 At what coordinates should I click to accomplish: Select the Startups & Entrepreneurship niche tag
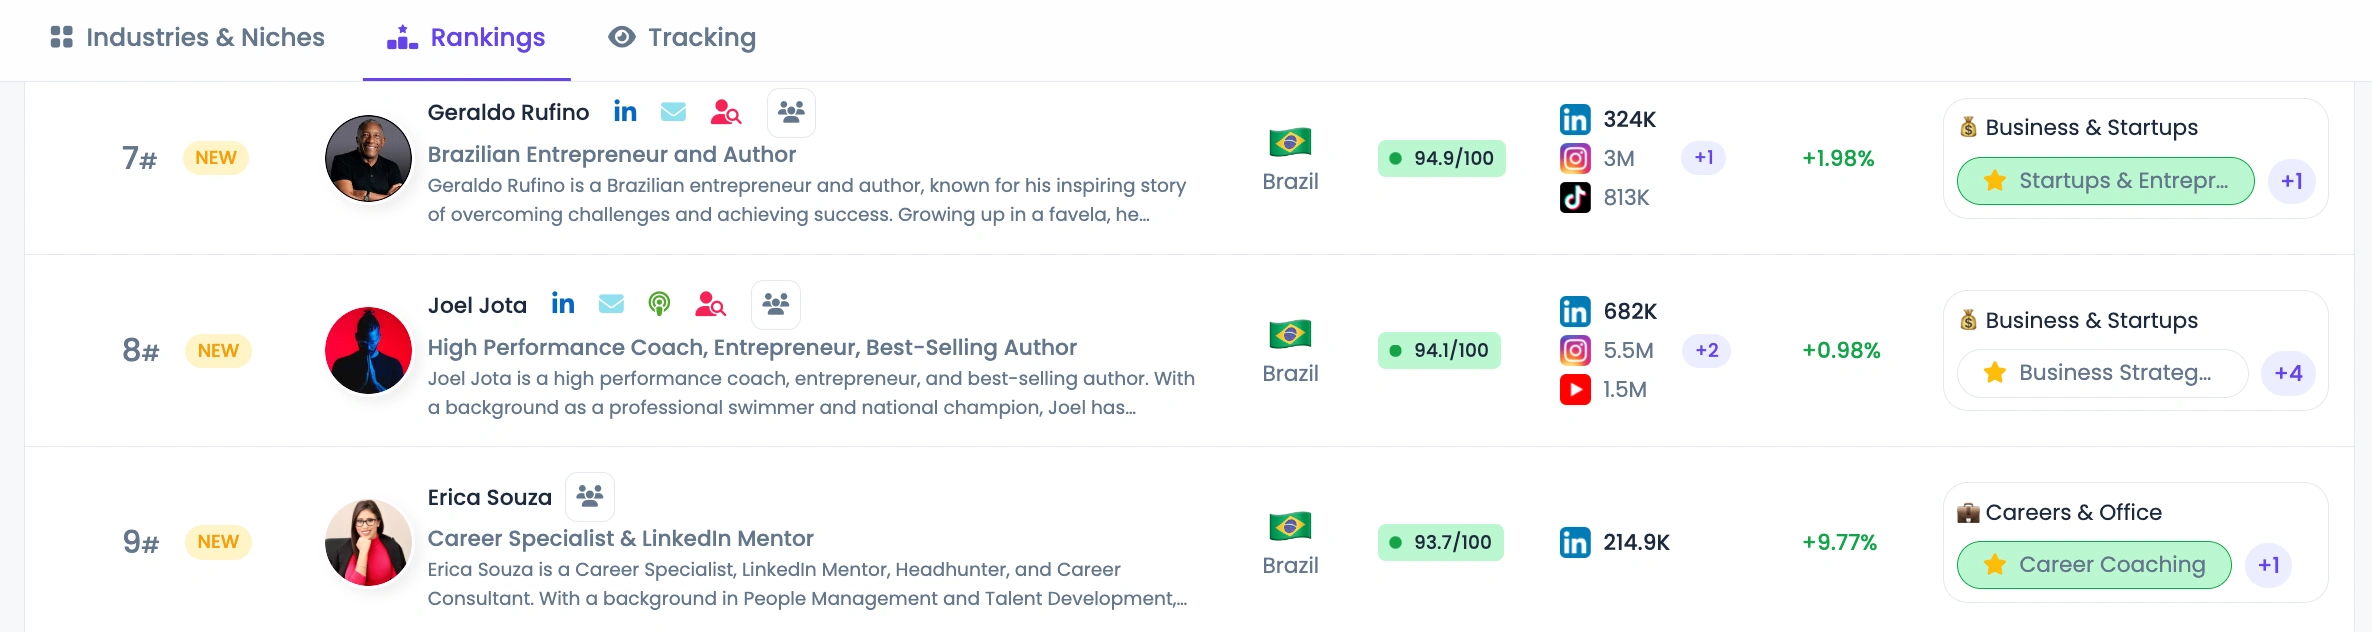pos(2105,181)
